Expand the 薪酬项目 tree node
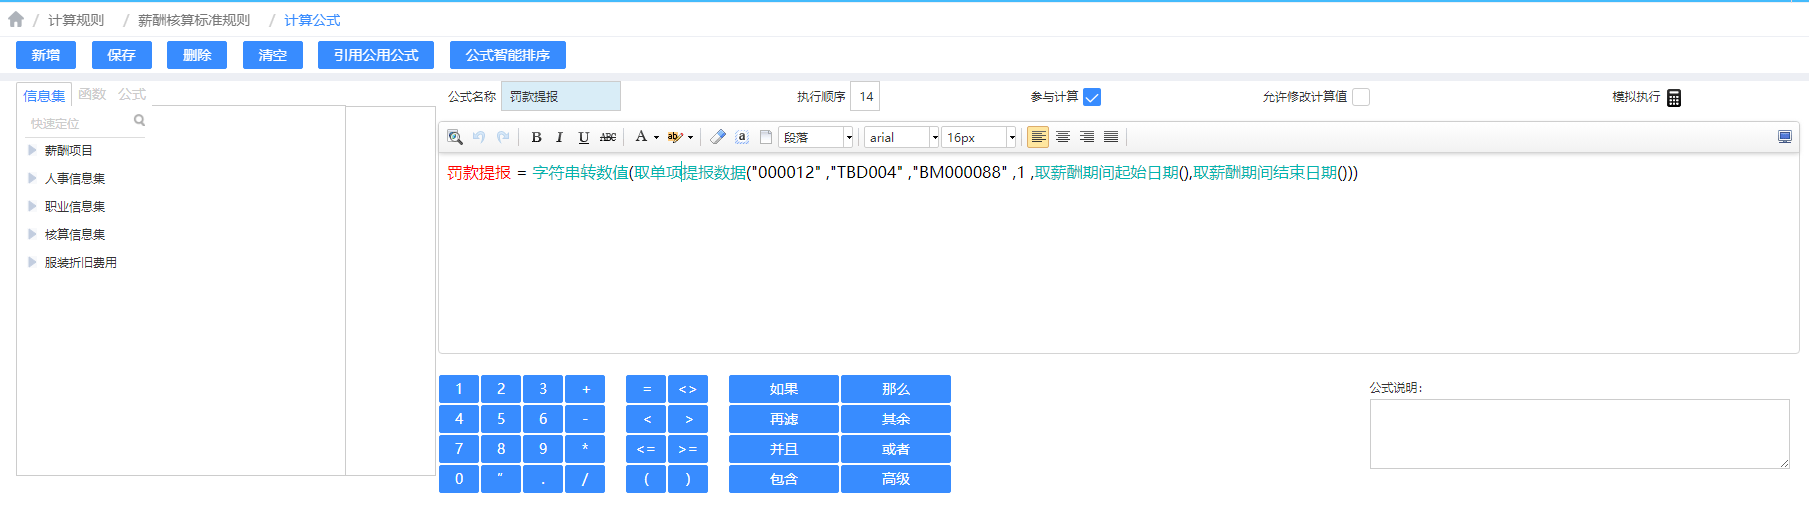The width and height of the screenshot is (1809, 509). point(32,150)
